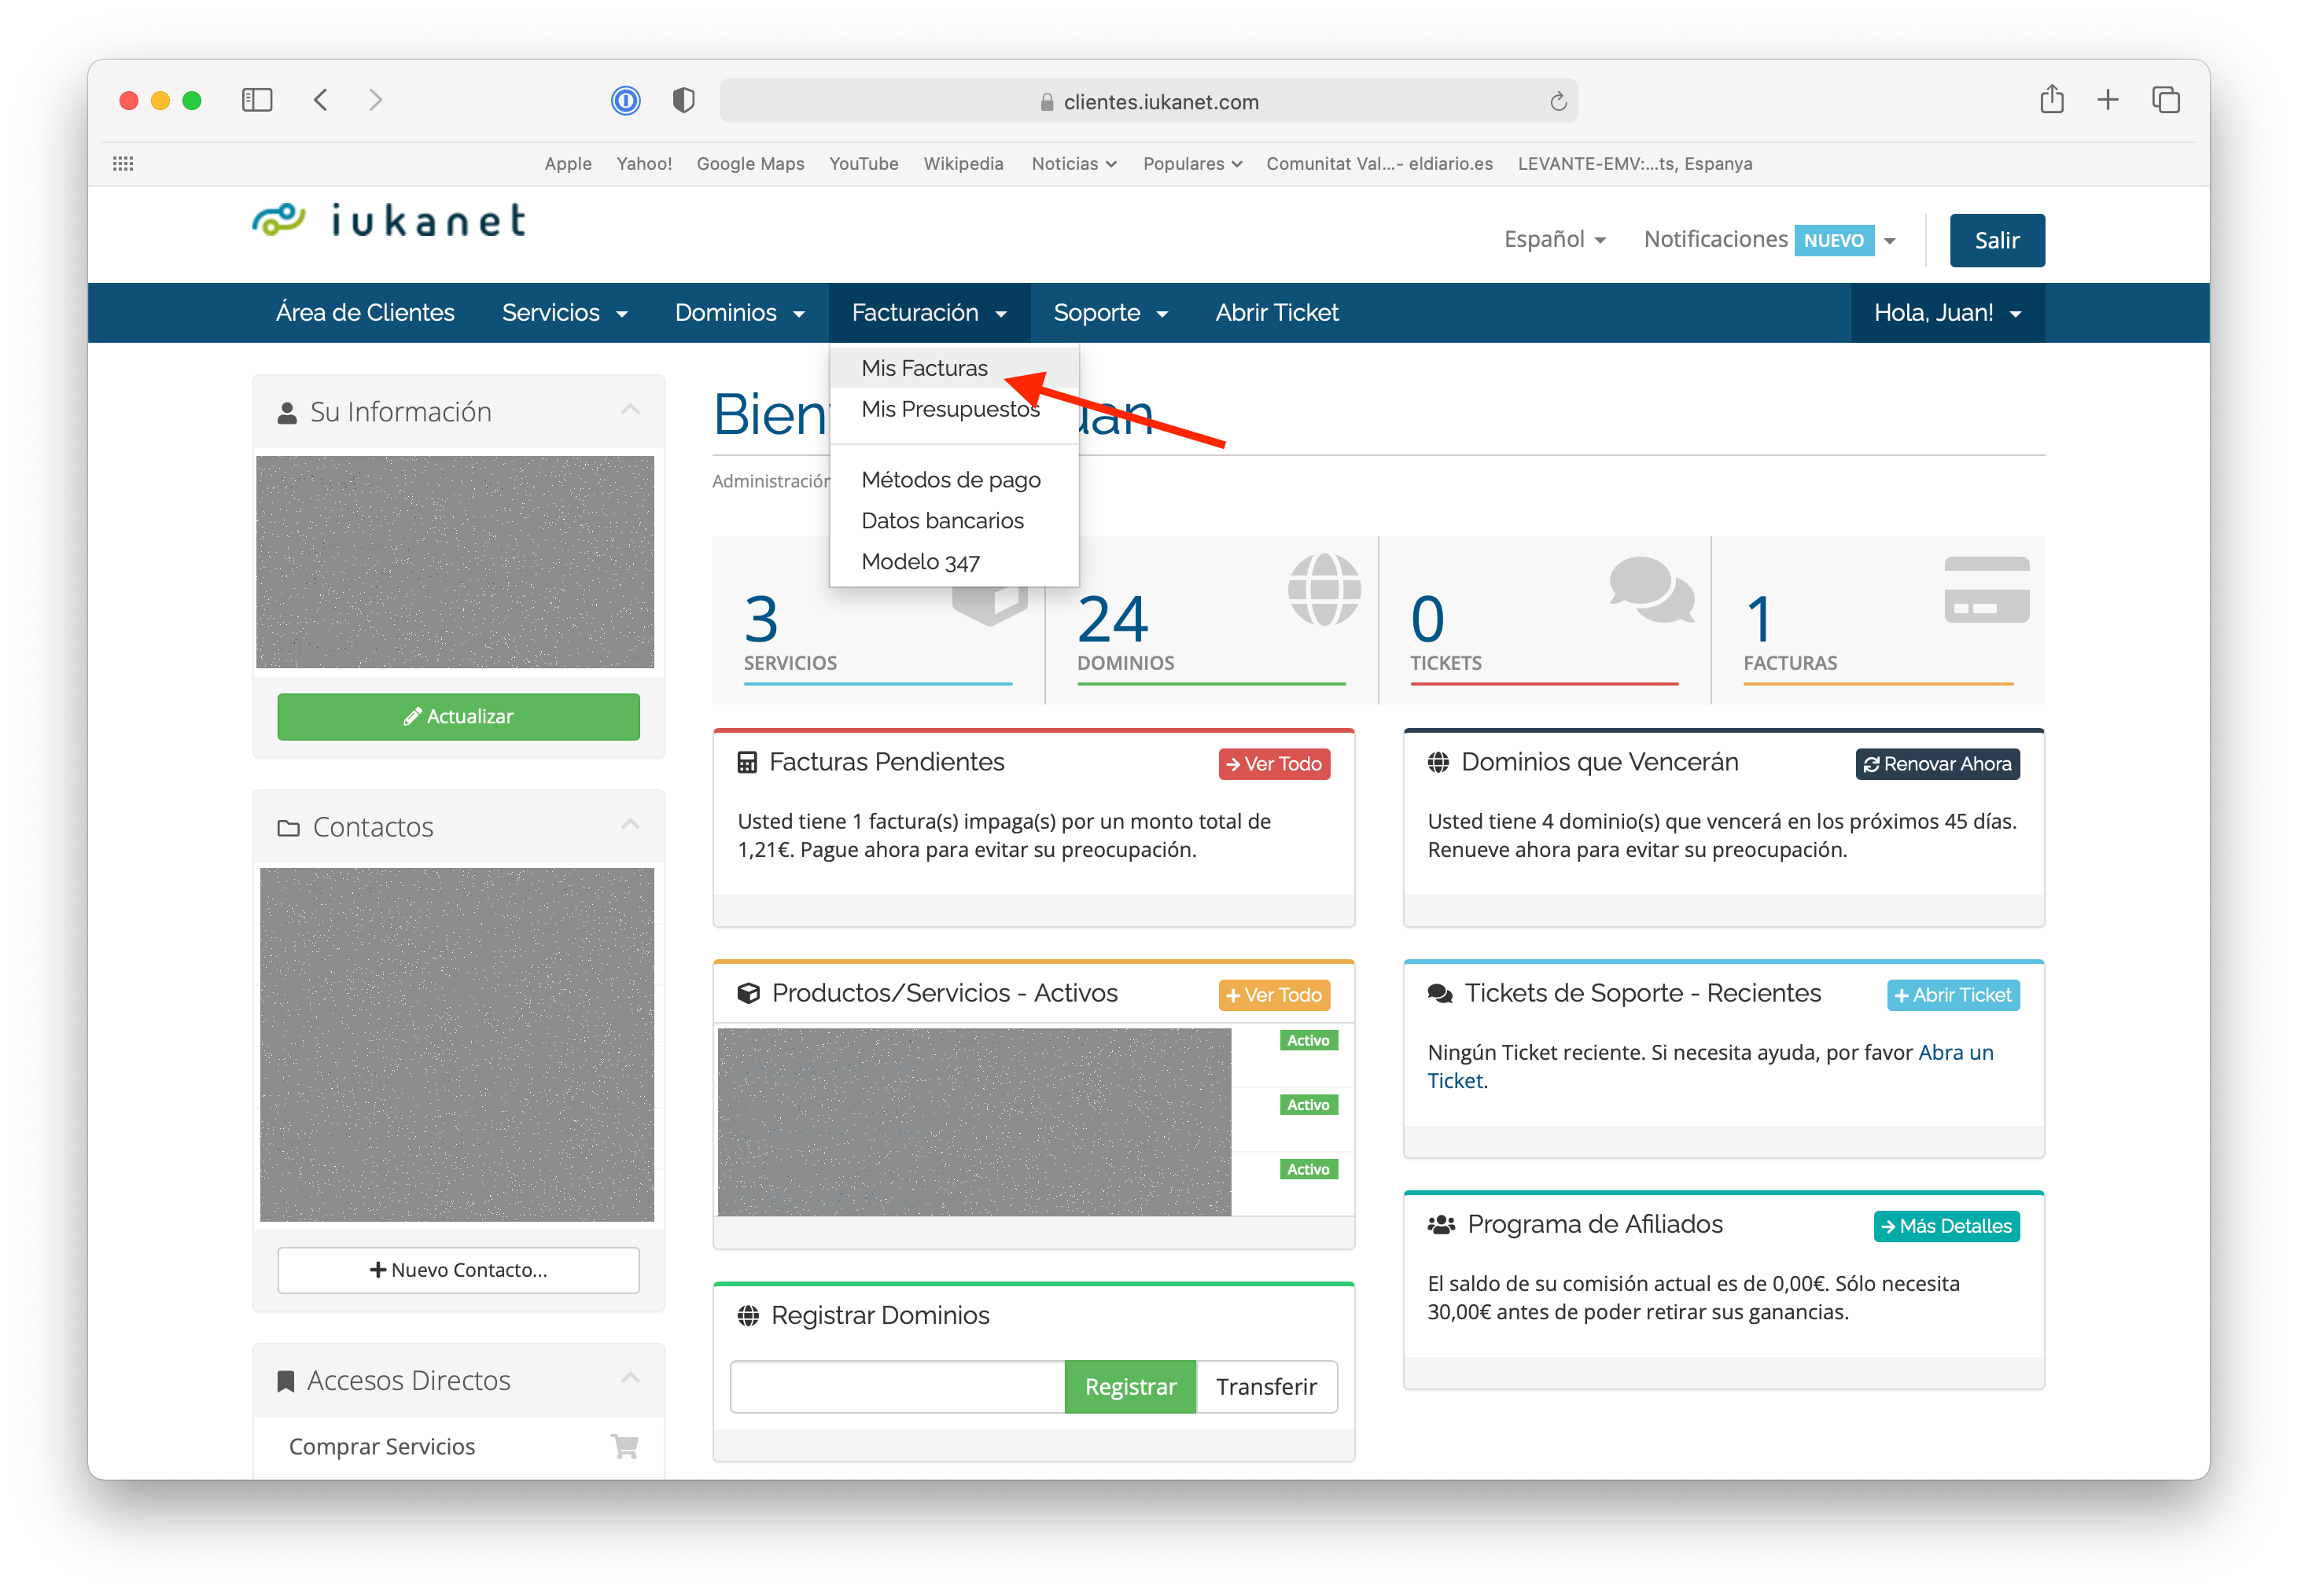Open the 1Password extension icon
The width and height of the screenshot is (2298, 1596).
(626, 100)
